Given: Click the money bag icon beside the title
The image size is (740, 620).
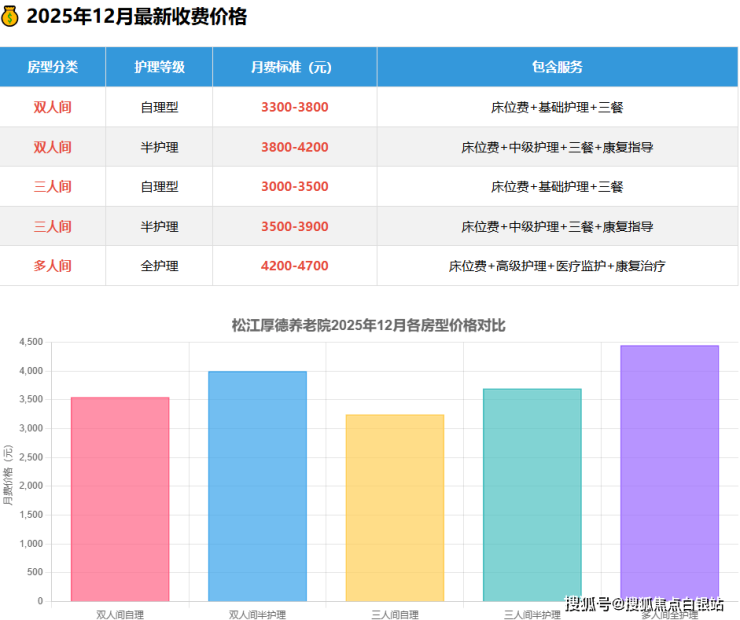Looking at the screenshot, I should (10, 17).
